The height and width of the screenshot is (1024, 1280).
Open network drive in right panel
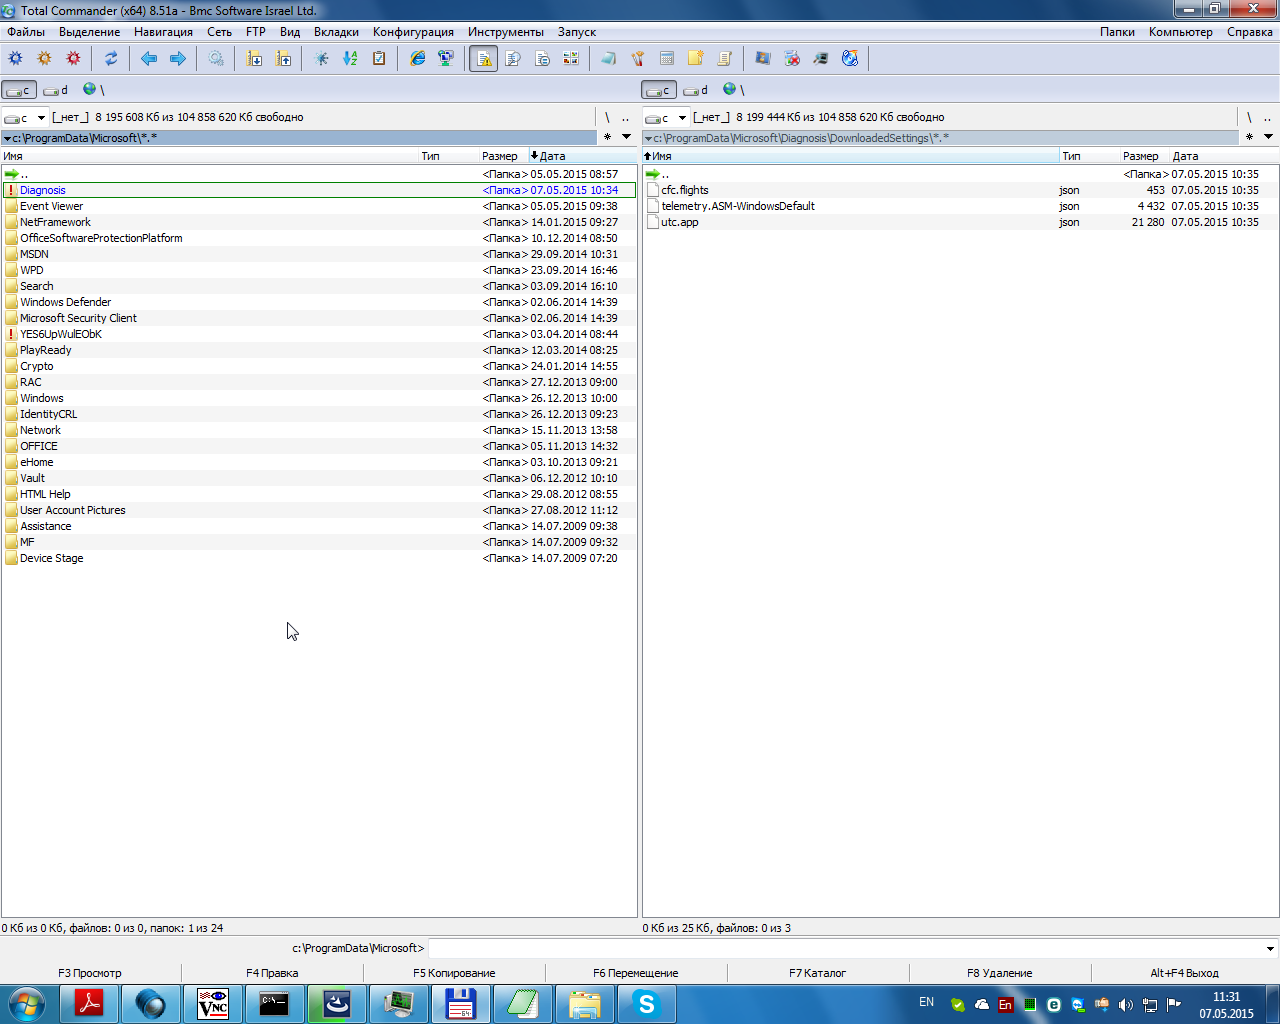734,90
